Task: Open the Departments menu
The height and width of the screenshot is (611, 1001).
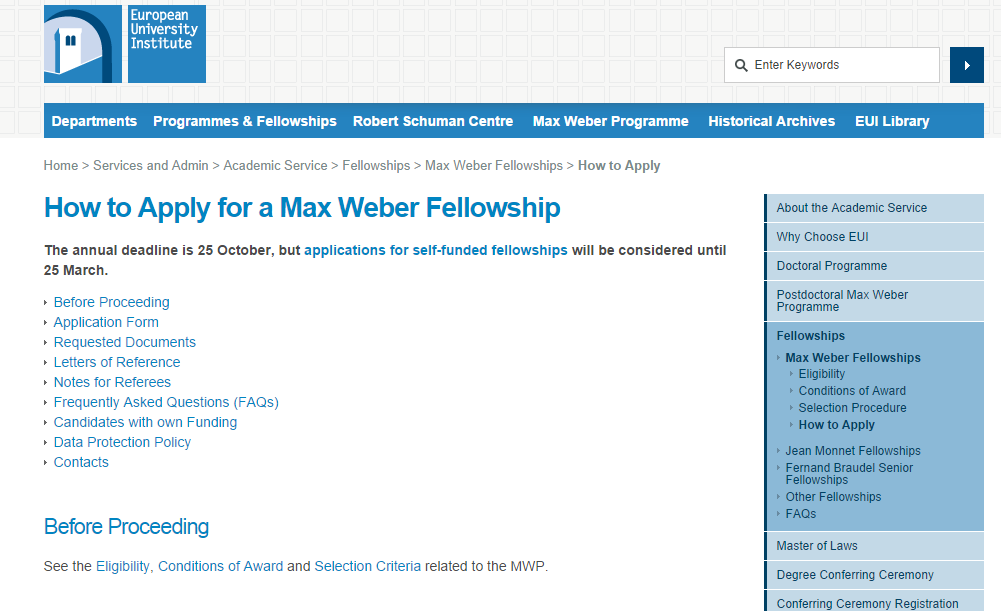Action: point(94,121)
